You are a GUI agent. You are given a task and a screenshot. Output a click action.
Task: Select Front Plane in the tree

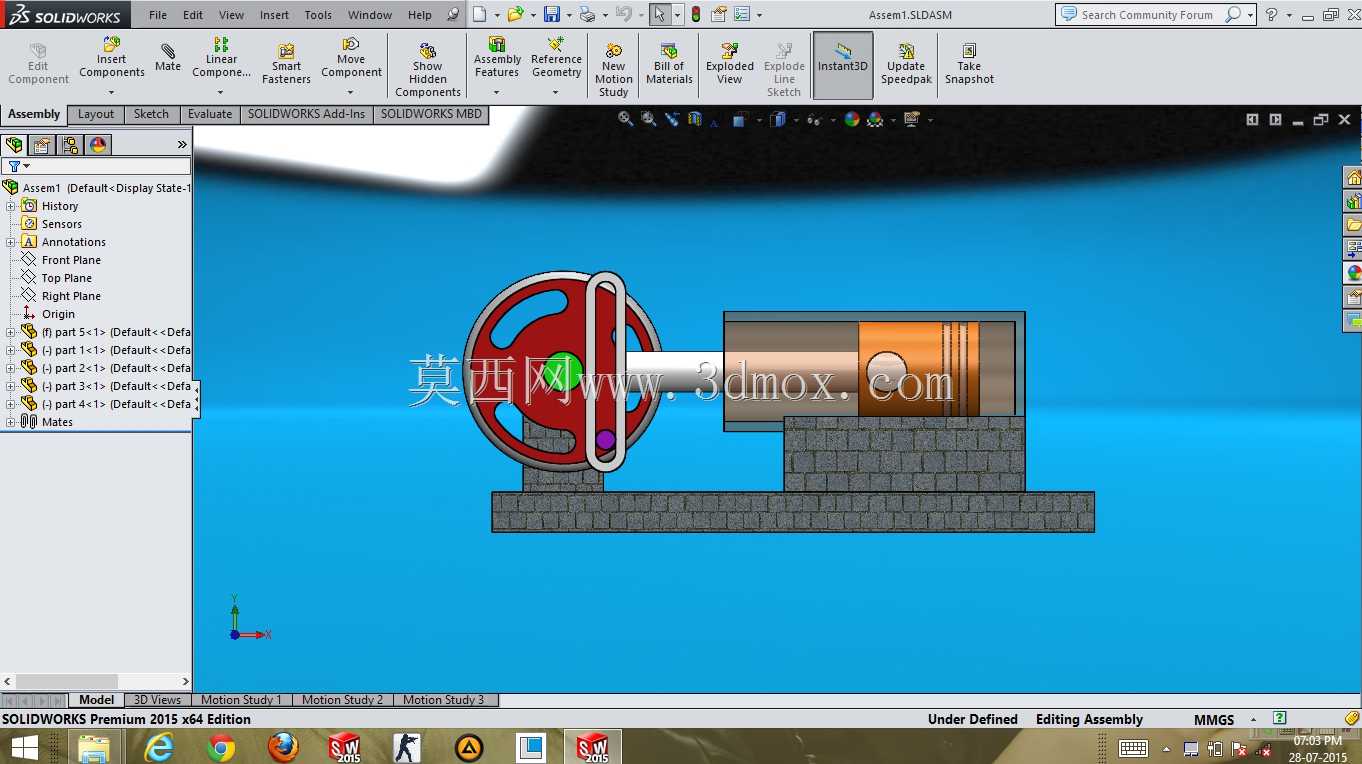71,260
